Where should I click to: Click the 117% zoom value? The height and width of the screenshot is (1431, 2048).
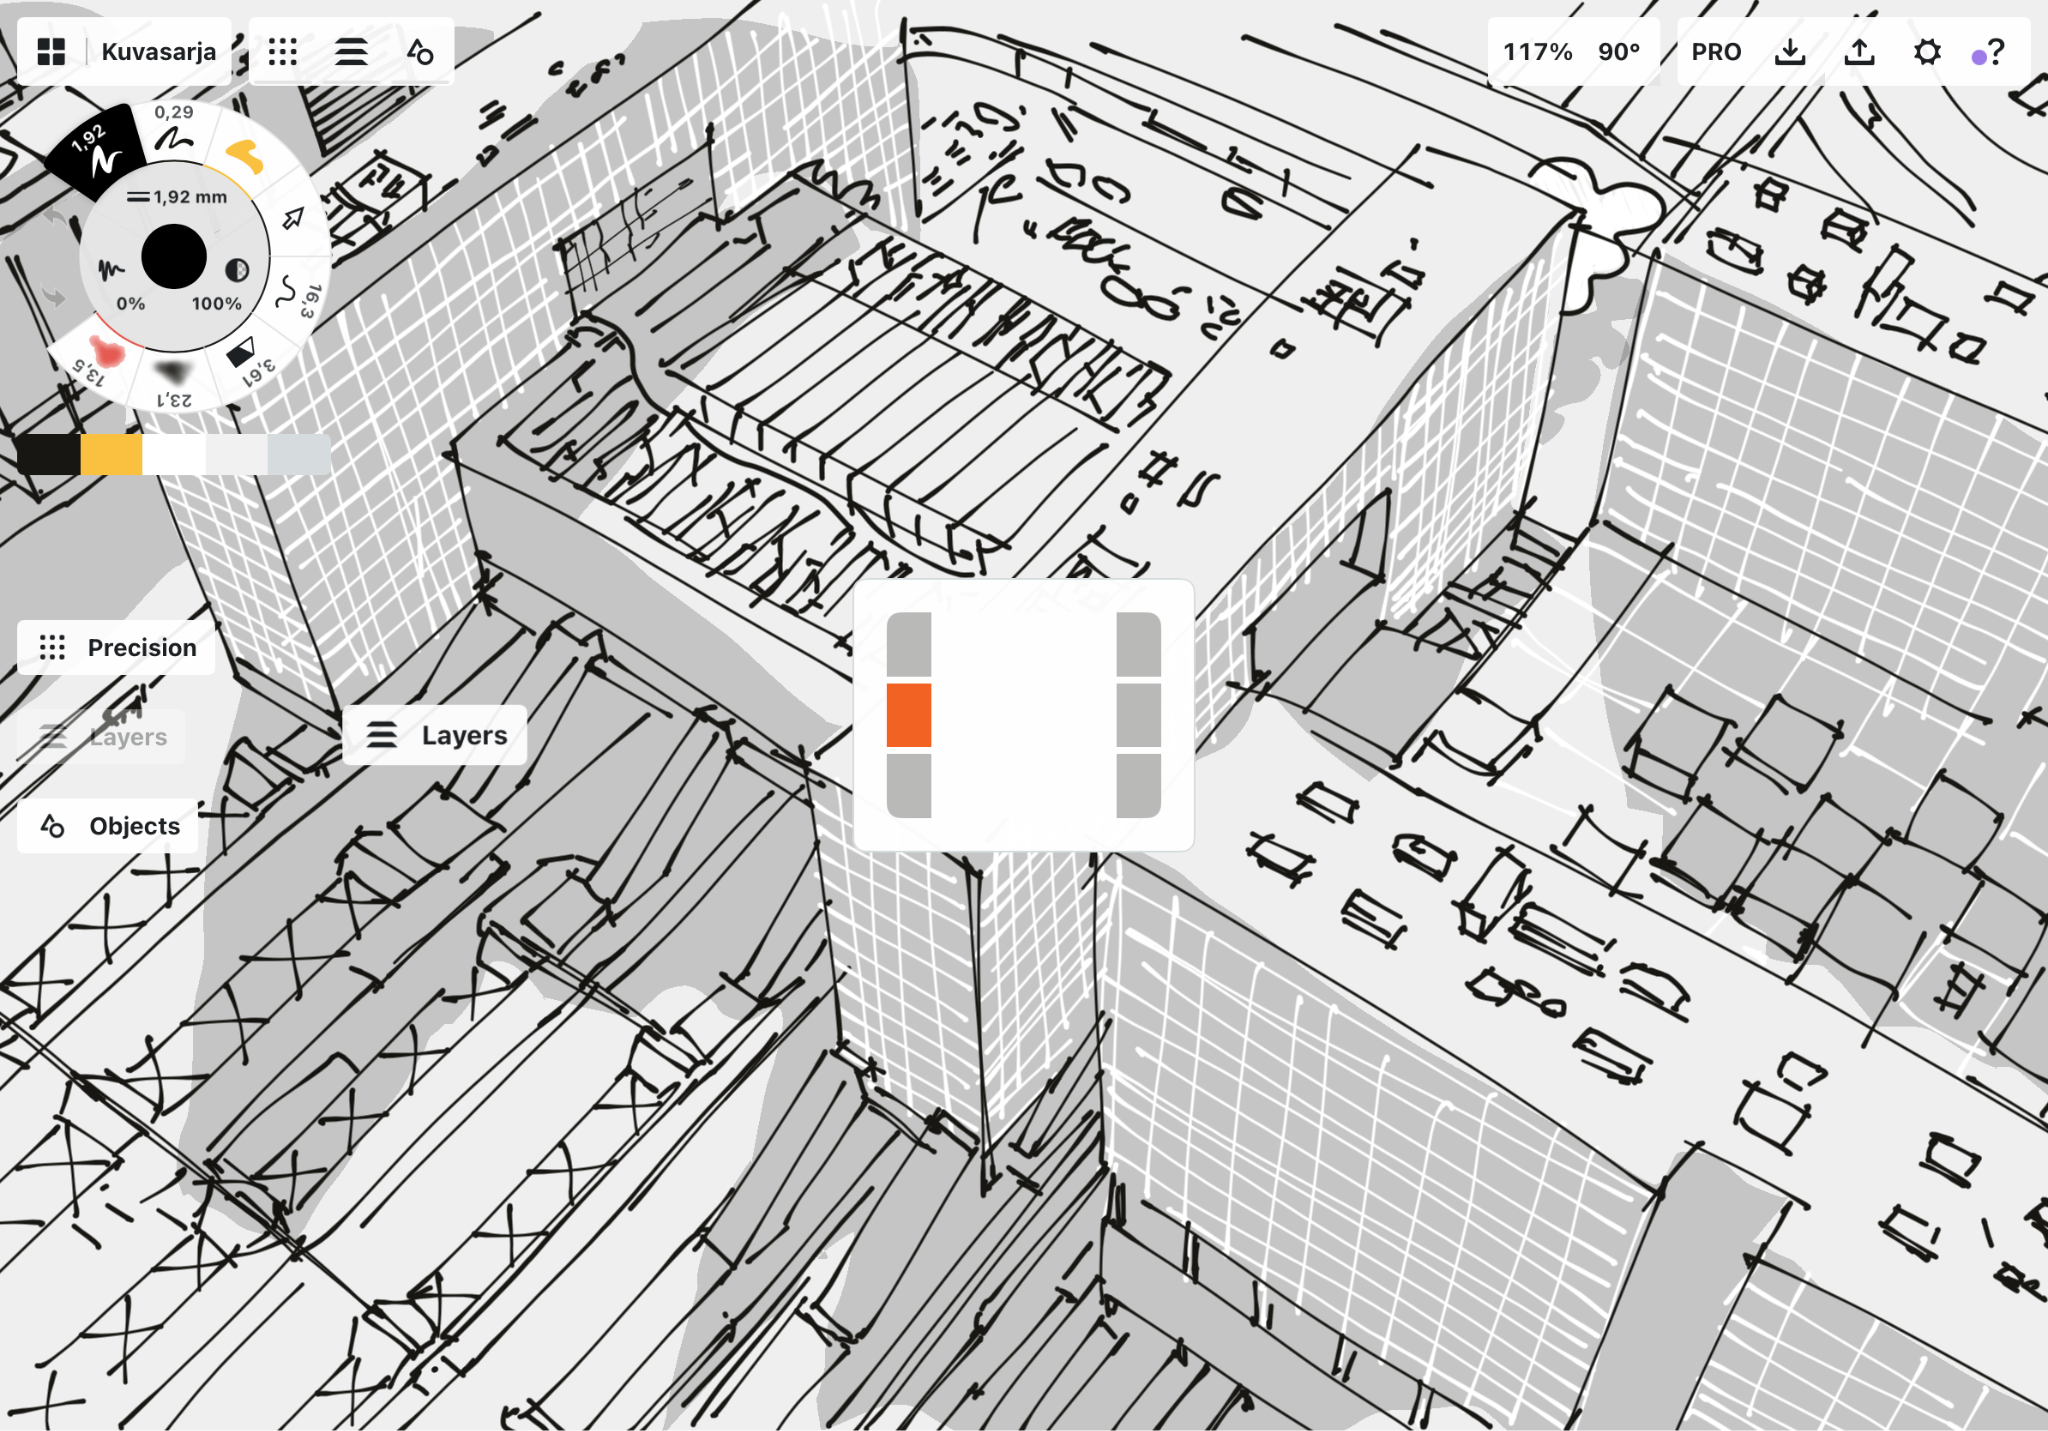pos(1538,52)
